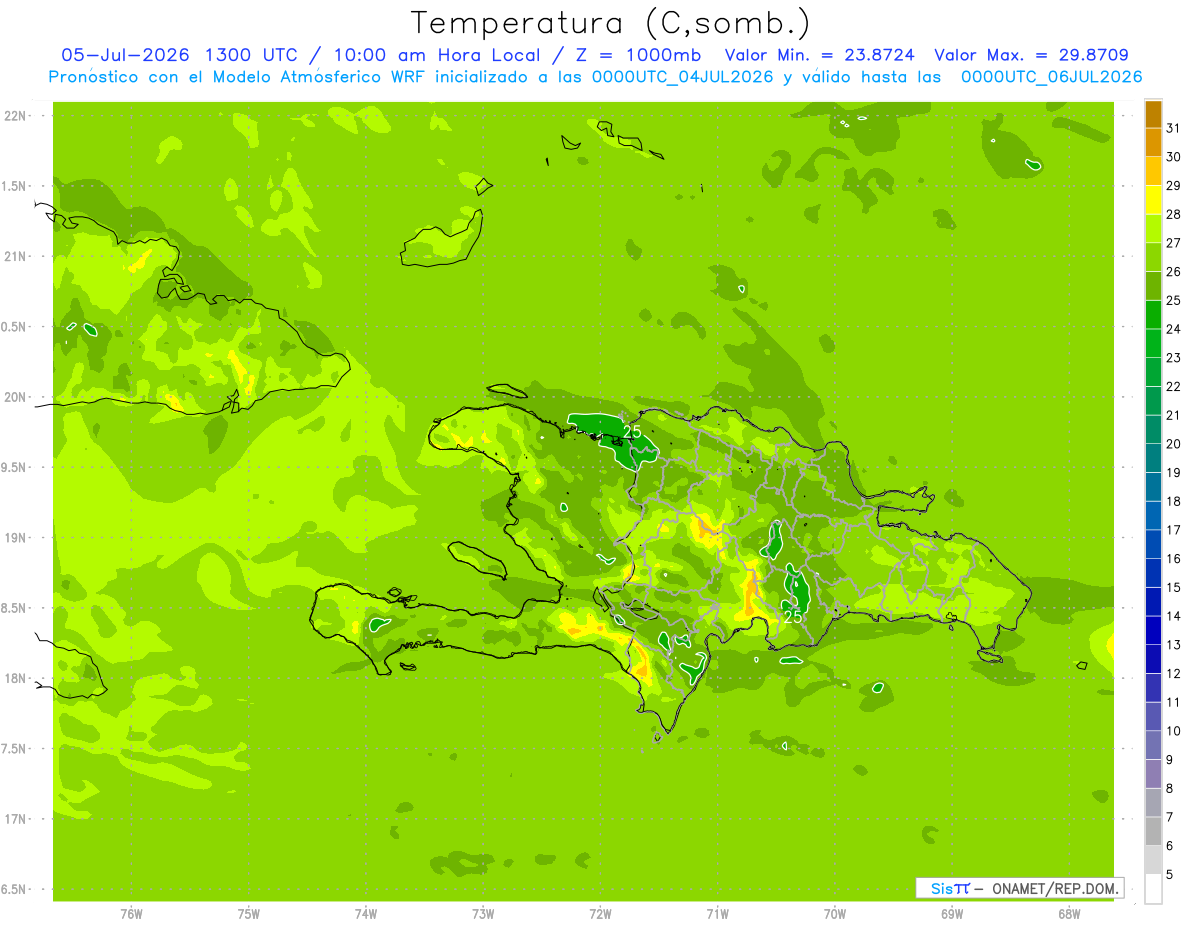Click the purple legend swatch between 8 and 9

[1153, 774]
